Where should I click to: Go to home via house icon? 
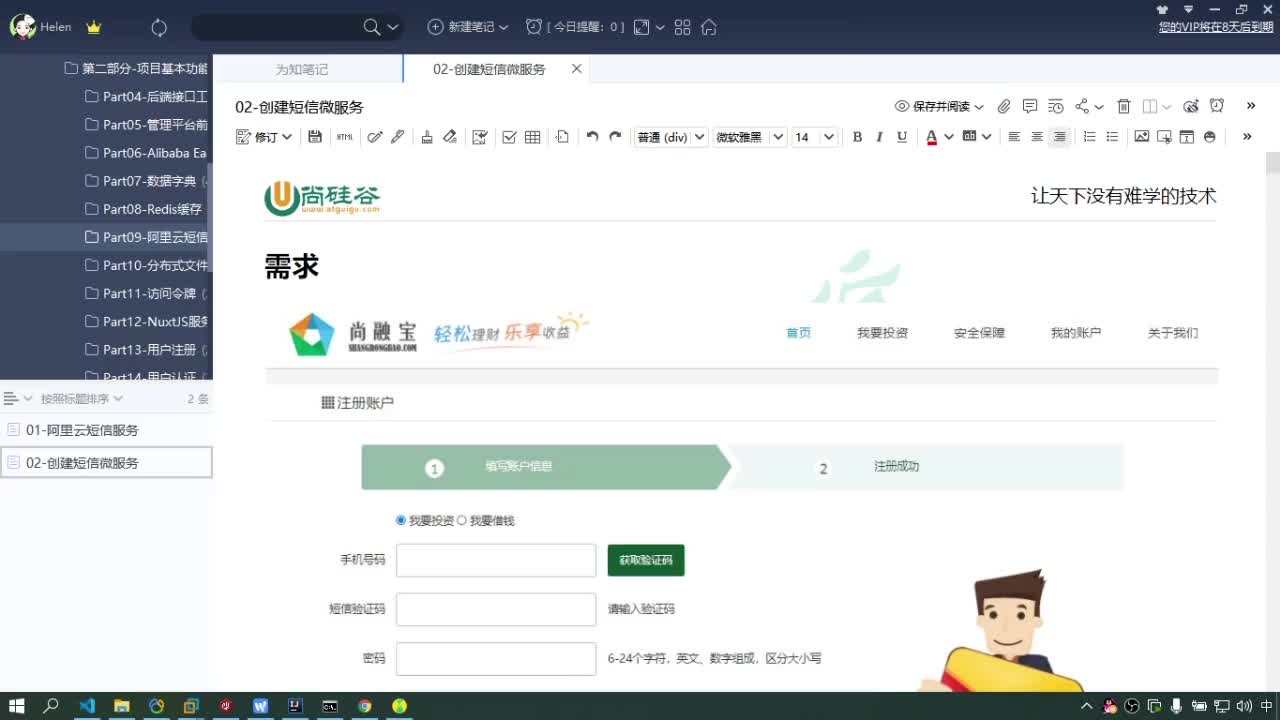pyautogui.click(x=709, y=27)
